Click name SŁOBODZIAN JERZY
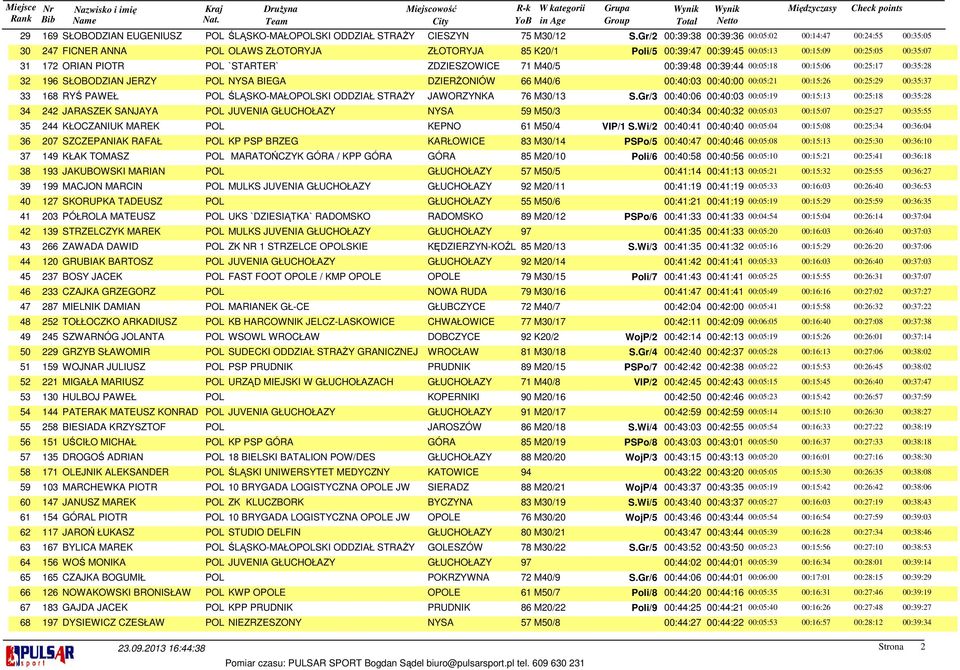 110,81
